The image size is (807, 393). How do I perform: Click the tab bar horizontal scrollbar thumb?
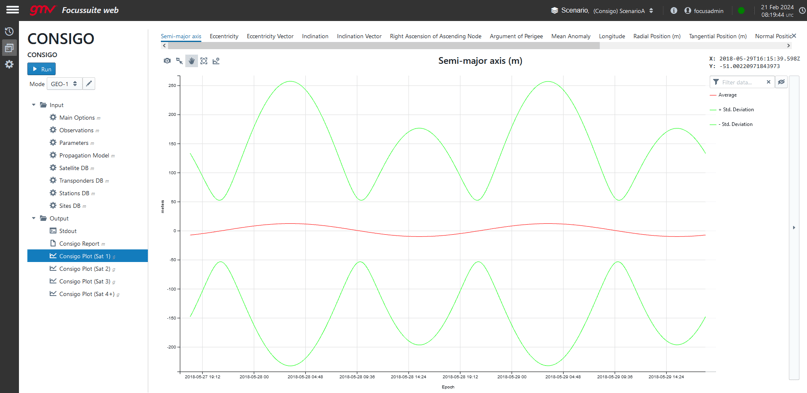(383, 46)
